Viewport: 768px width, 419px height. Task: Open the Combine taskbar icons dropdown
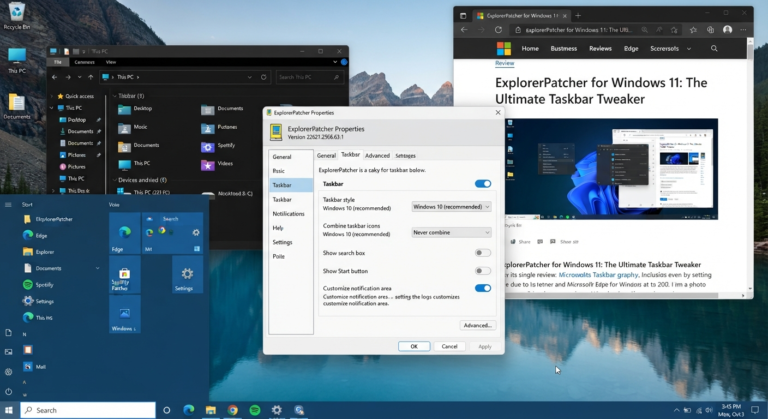(451, 232)
